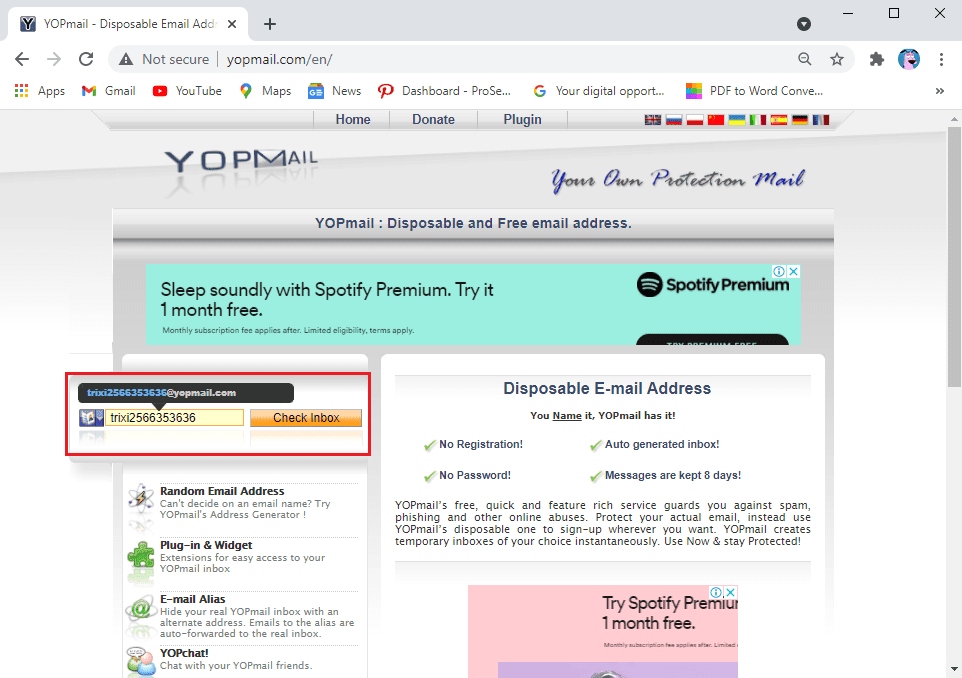This screenshot has height=678, width=962.
Task: Open the News bookmark
Action: (x=334, y=91)
